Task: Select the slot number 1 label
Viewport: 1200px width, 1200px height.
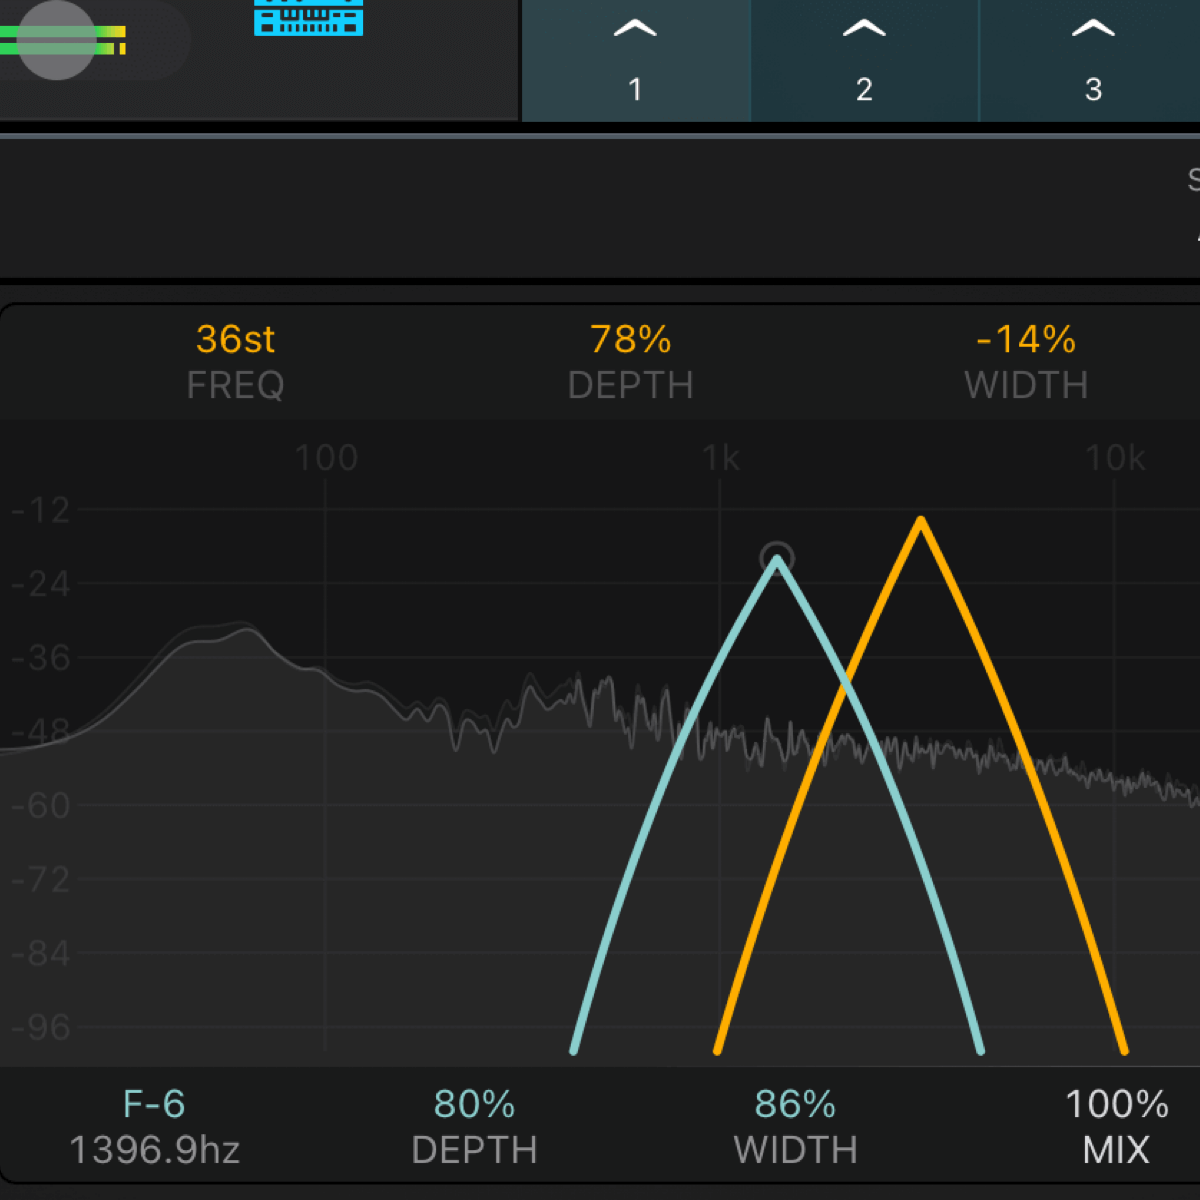Action: pos(635,90)
